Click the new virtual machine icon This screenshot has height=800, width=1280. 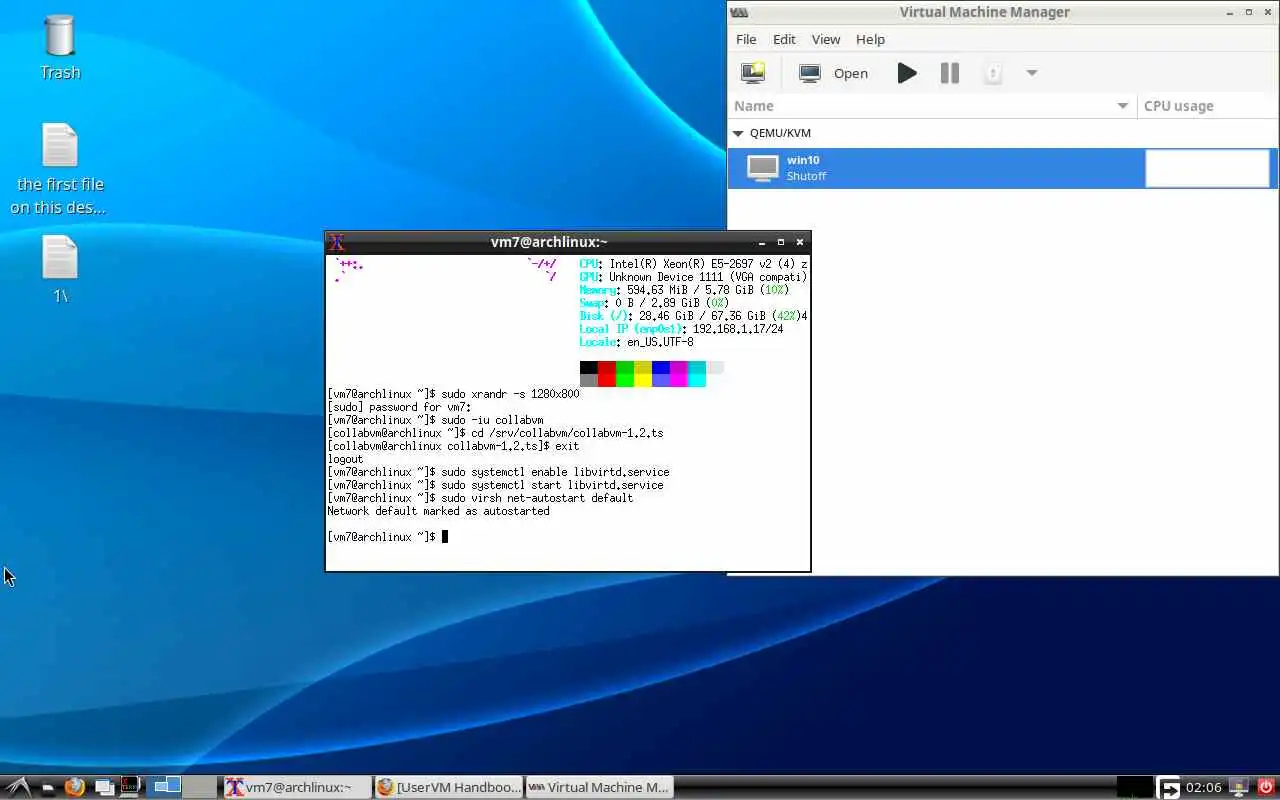point(752,73)
